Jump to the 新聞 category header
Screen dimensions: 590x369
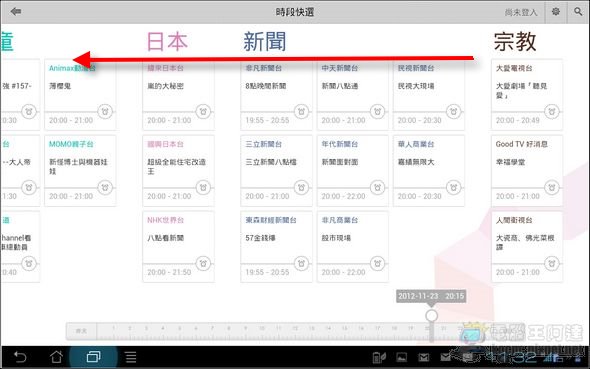tap(265, 41)
